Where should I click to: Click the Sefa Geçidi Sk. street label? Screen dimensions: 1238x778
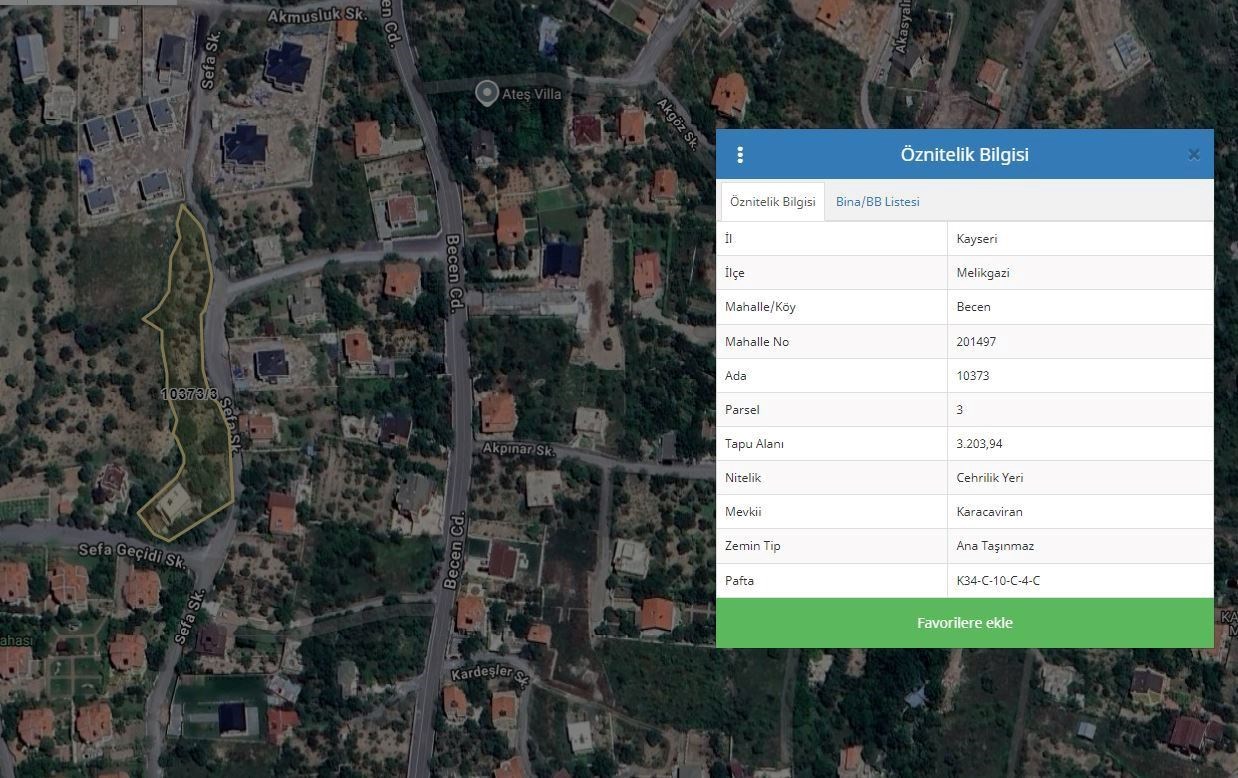coord(134,557)
